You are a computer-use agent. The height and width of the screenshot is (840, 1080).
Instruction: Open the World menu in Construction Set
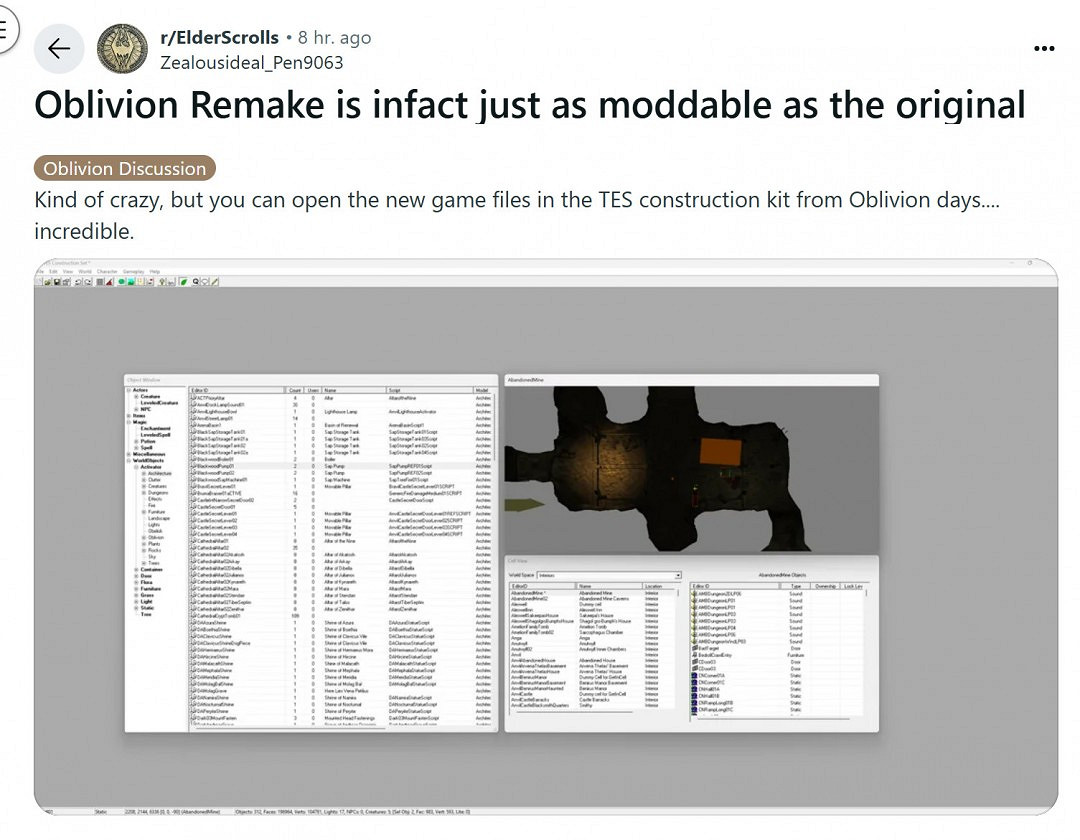[85, 271]
